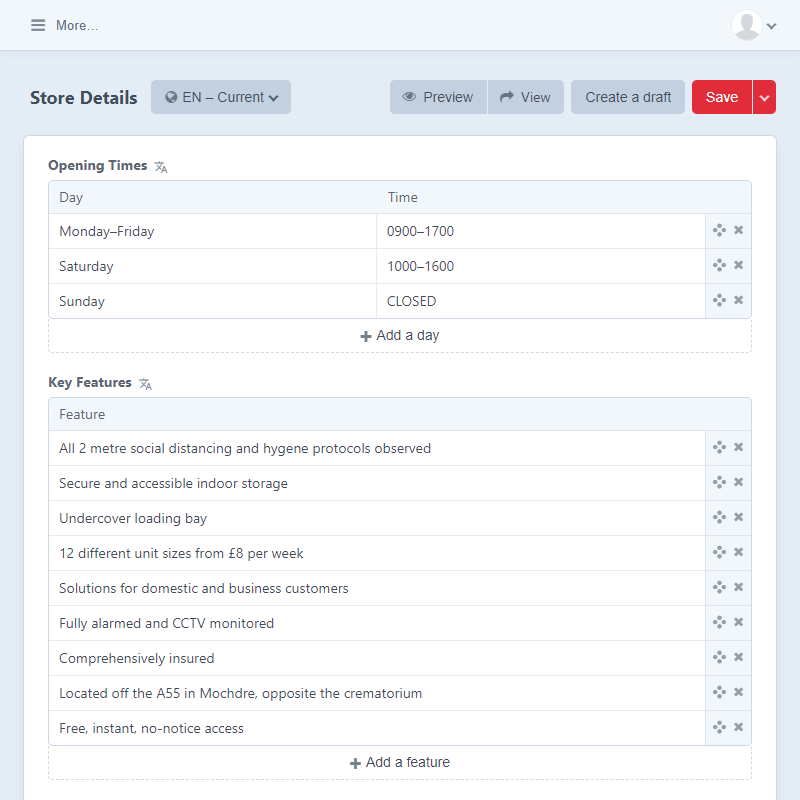Viewport: 800px width, 800px height.
Task: Save the store details
Action: click(722, 97)
